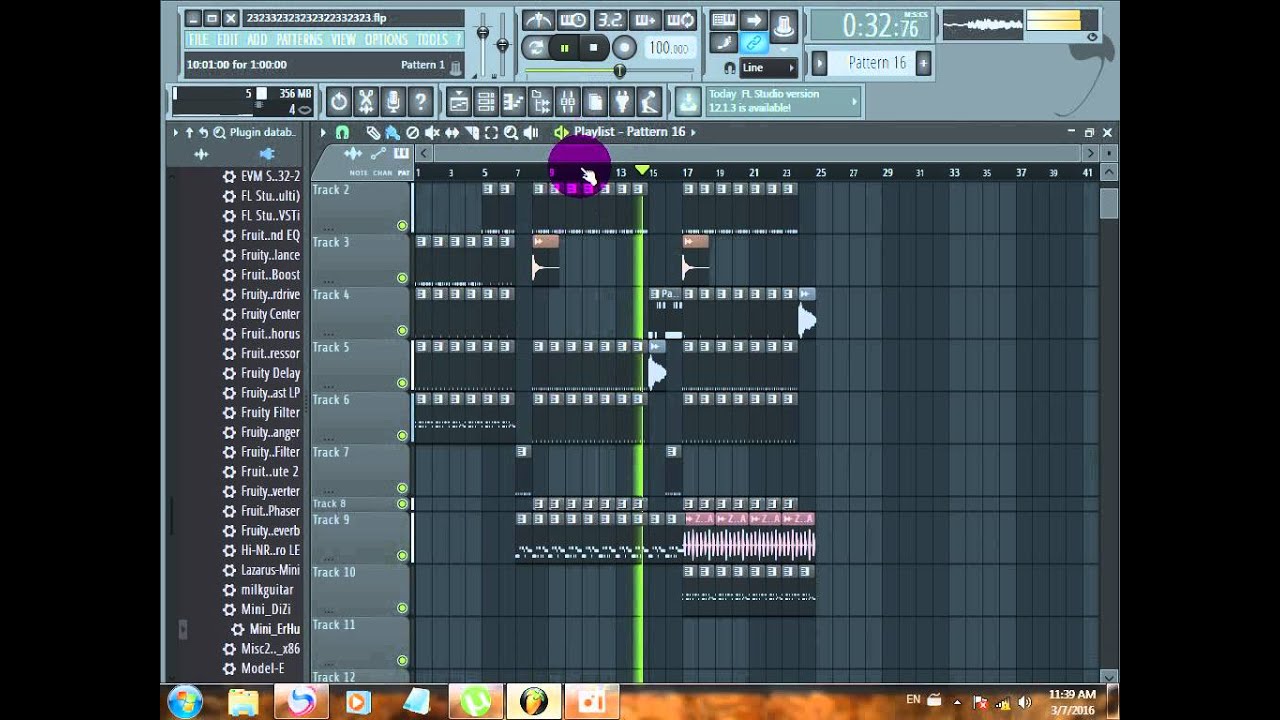Viewport: 1280px width, 720px height.
Task: Add a new pattern with plus button
Action: pyautogui.click(x=923, y=63)
